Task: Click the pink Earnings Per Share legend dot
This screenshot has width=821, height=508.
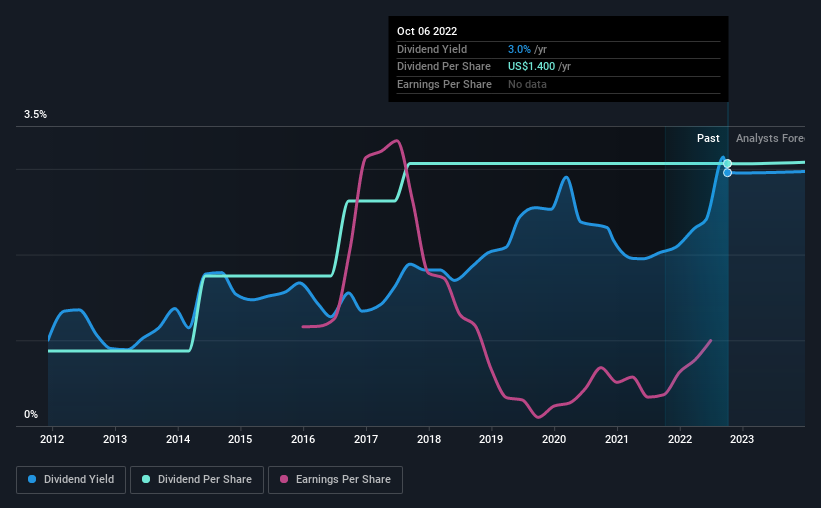Action: 284,479
